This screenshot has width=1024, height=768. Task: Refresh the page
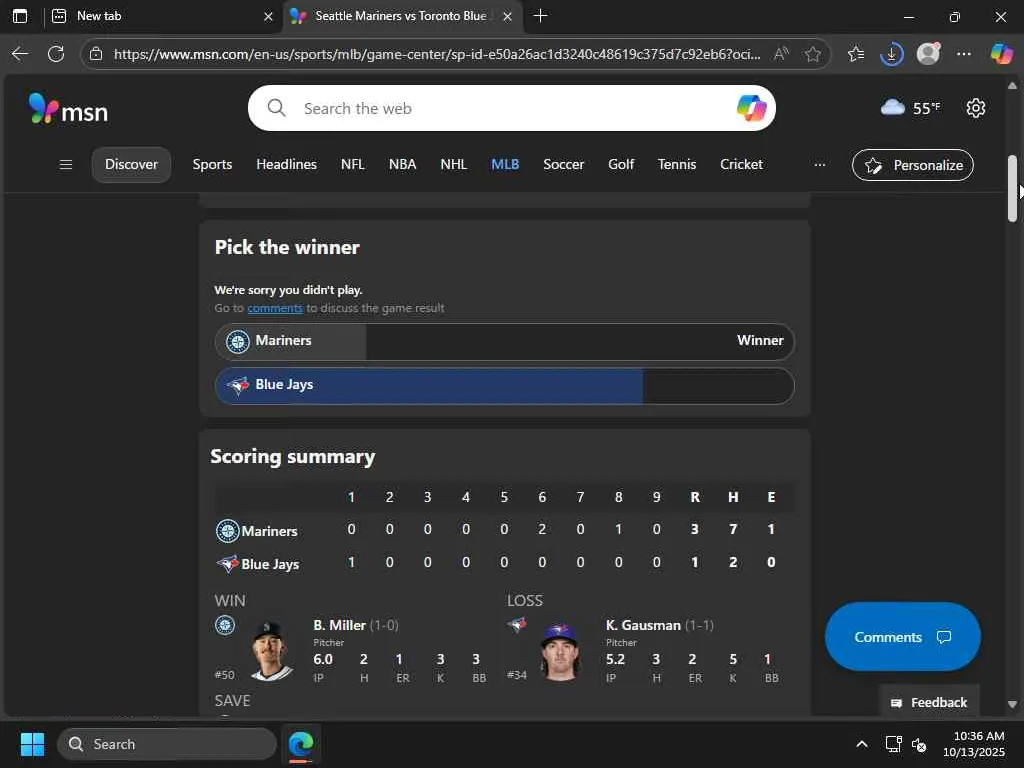(56, 54)
